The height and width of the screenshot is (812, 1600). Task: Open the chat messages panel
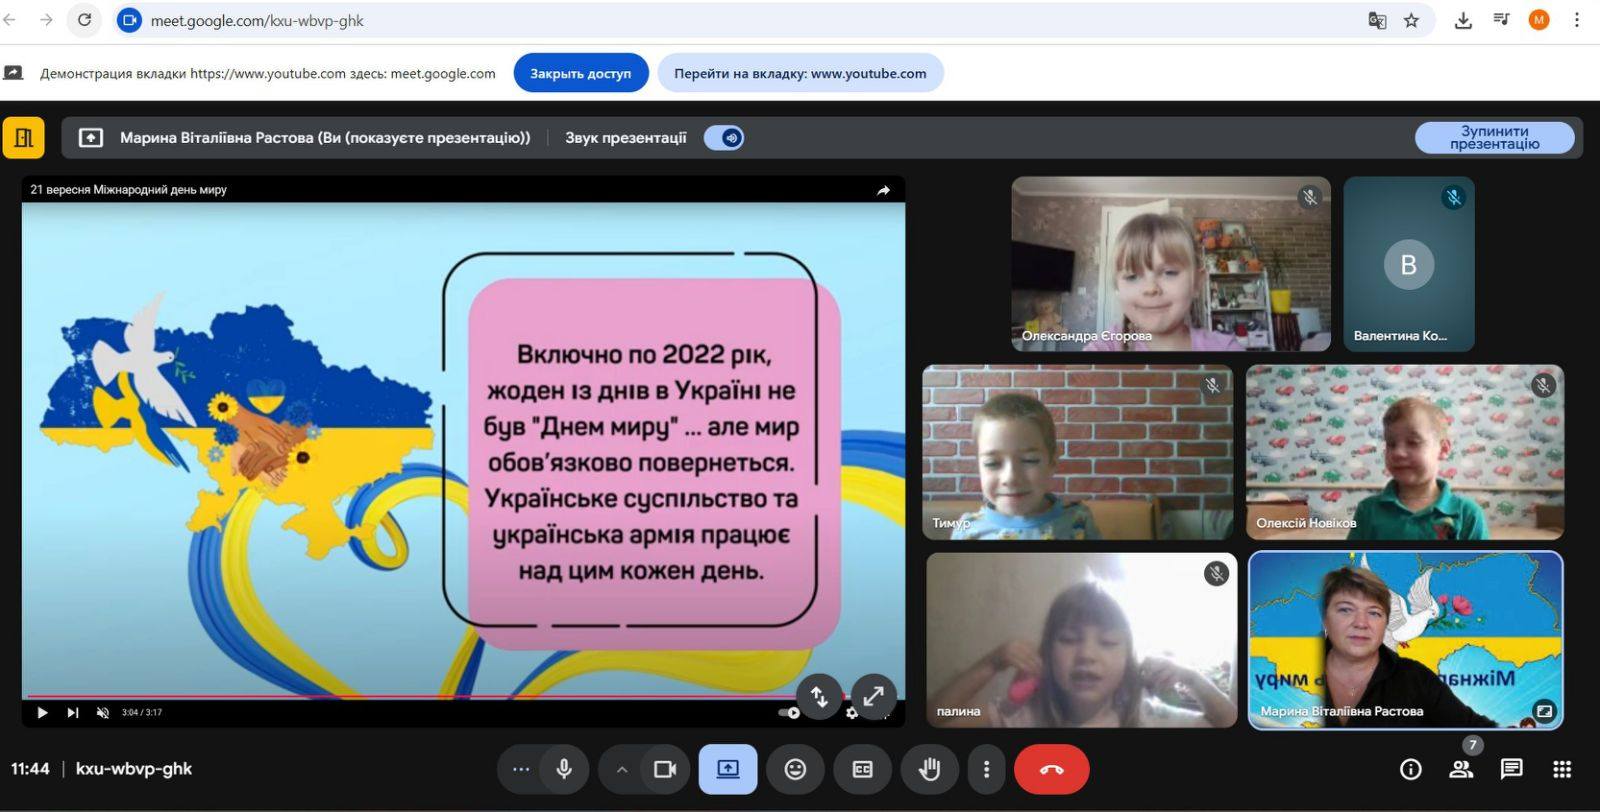pos(1511,769)
